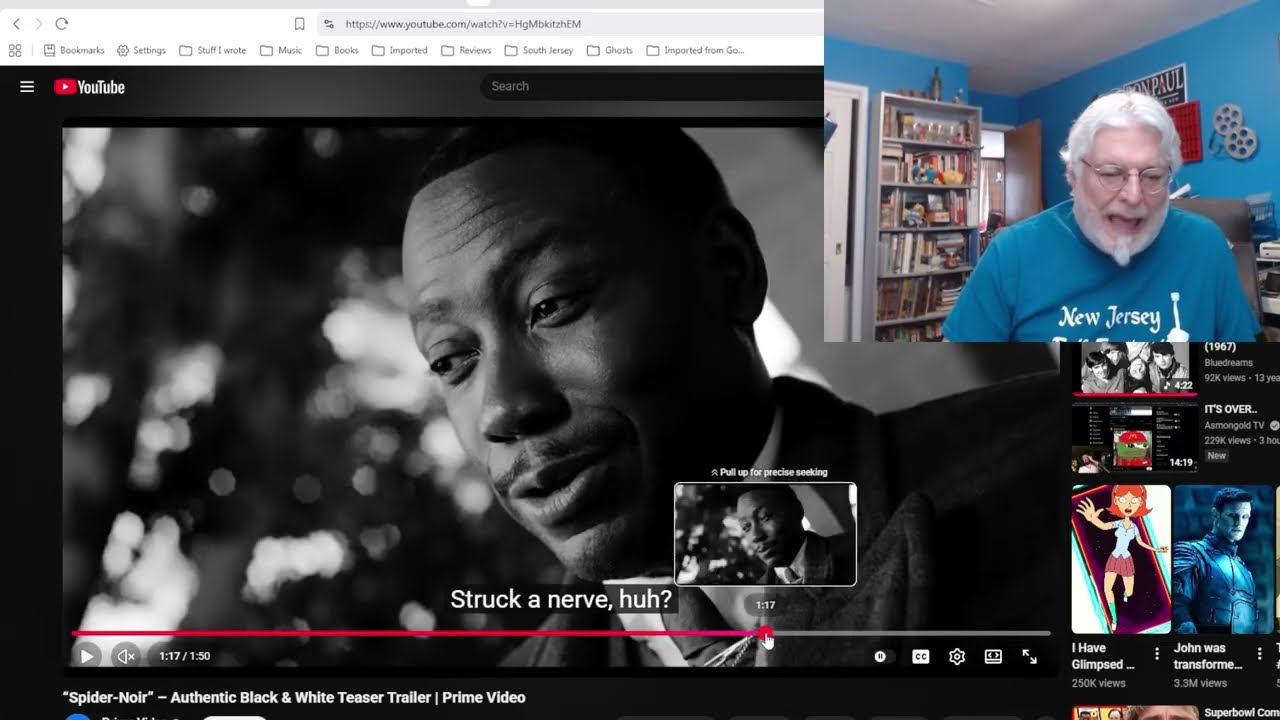Image resolution: width=1280 pixels, height=720 pixels.
Task: Click the browser back arrow
Action: coord(16,24)
